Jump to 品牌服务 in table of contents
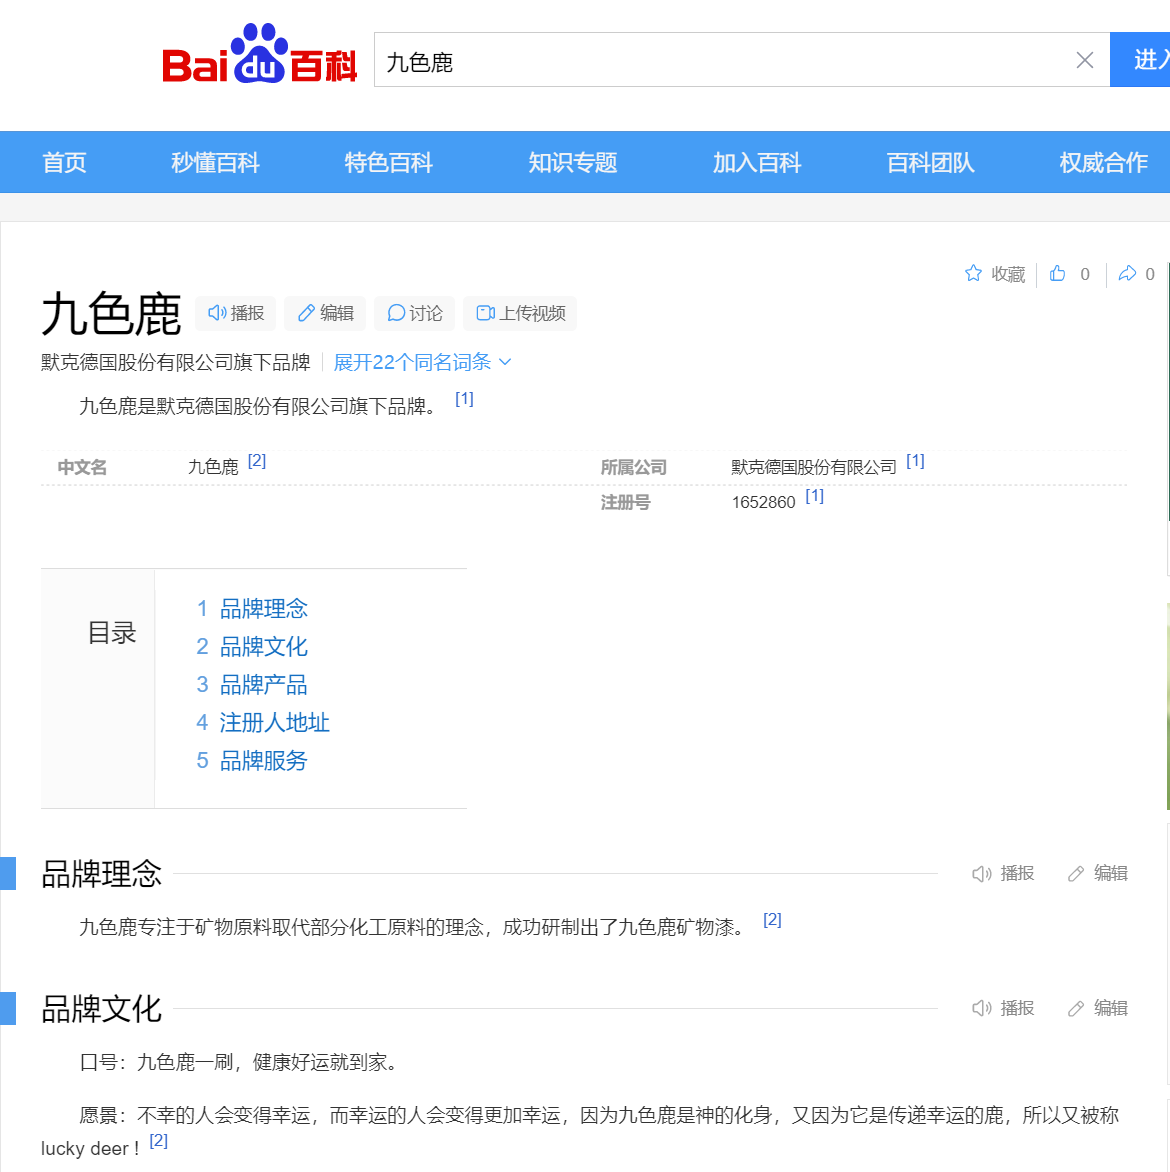1170x1172 pixels. (263, 762)
